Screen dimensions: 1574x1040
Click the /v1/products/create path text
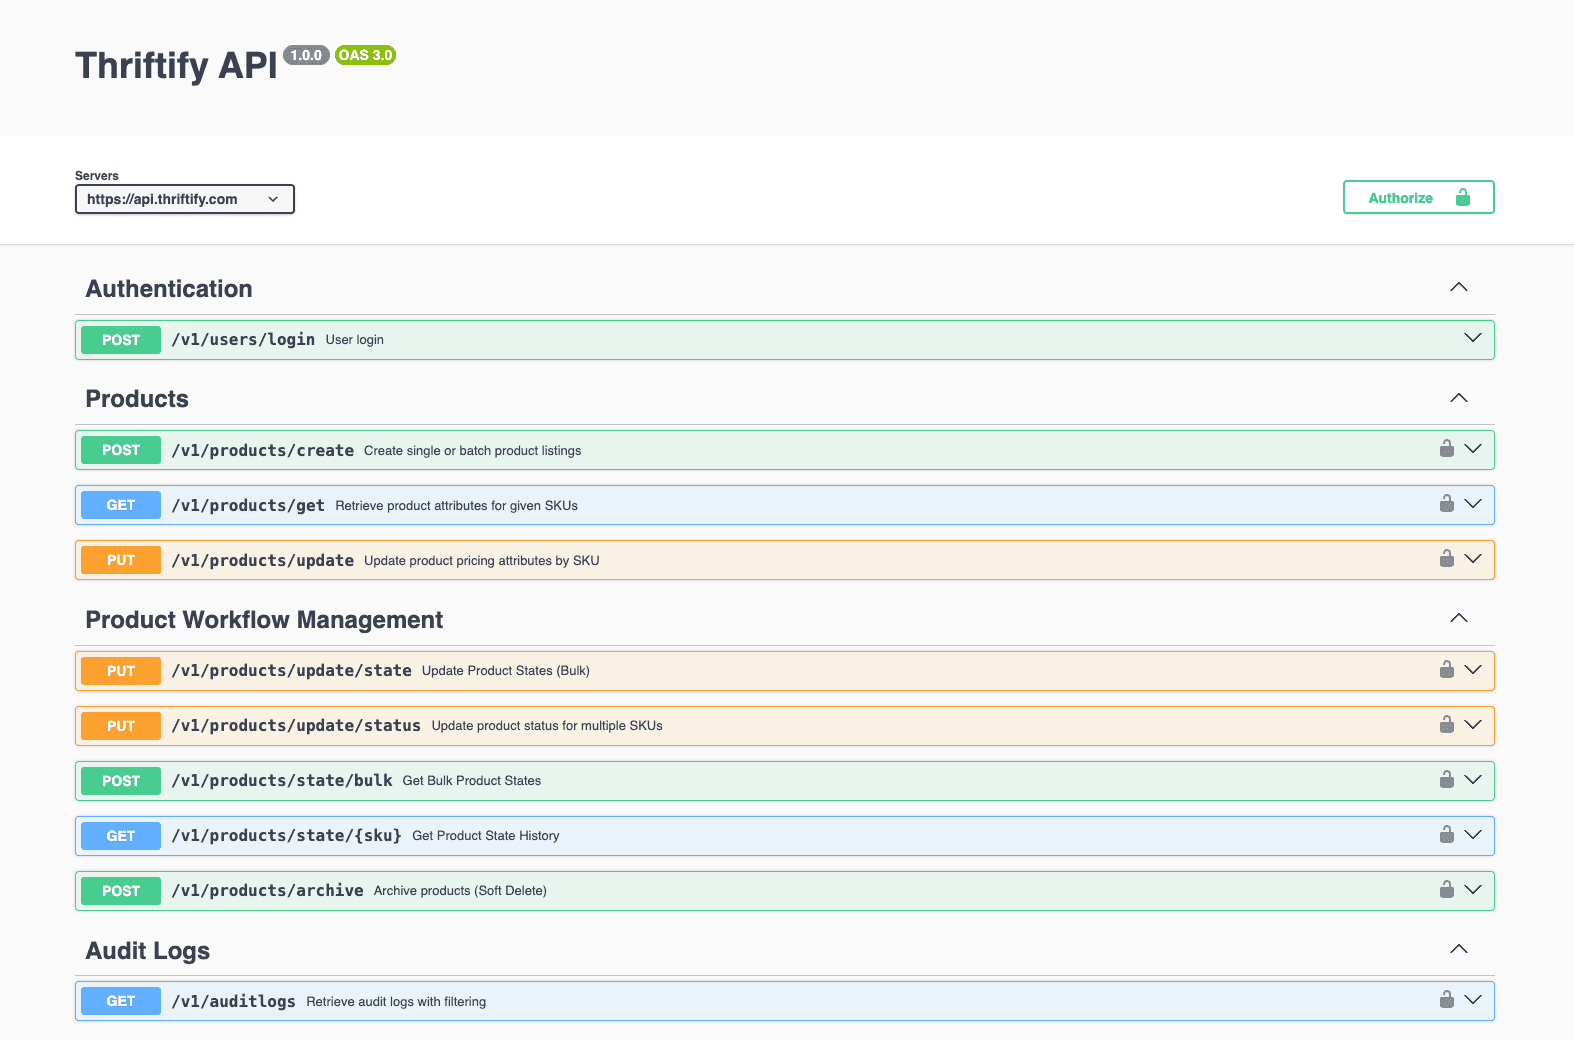click(x=262, y=451)
